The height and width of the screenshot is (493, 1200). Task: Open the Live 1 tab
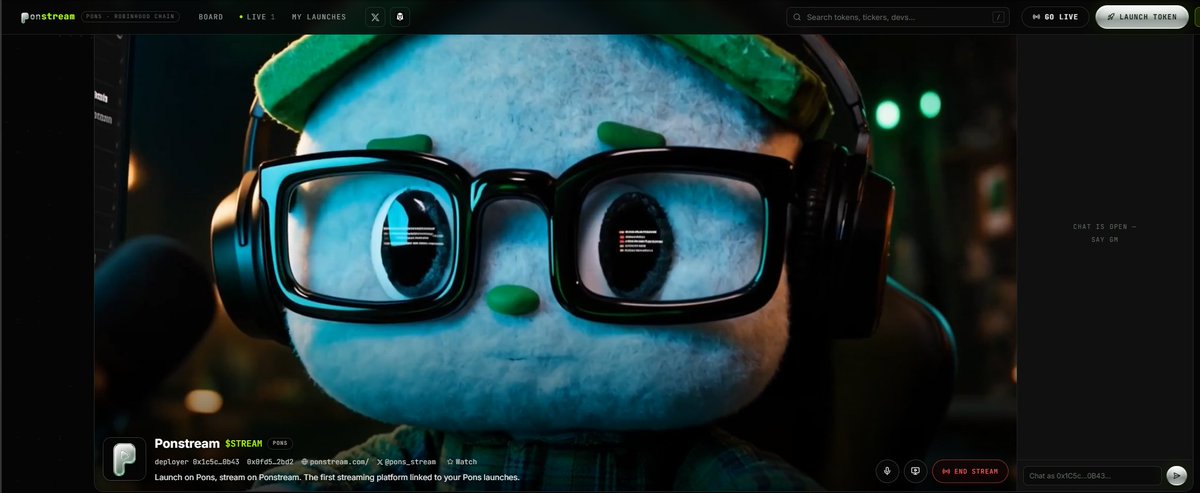(258, 17)
